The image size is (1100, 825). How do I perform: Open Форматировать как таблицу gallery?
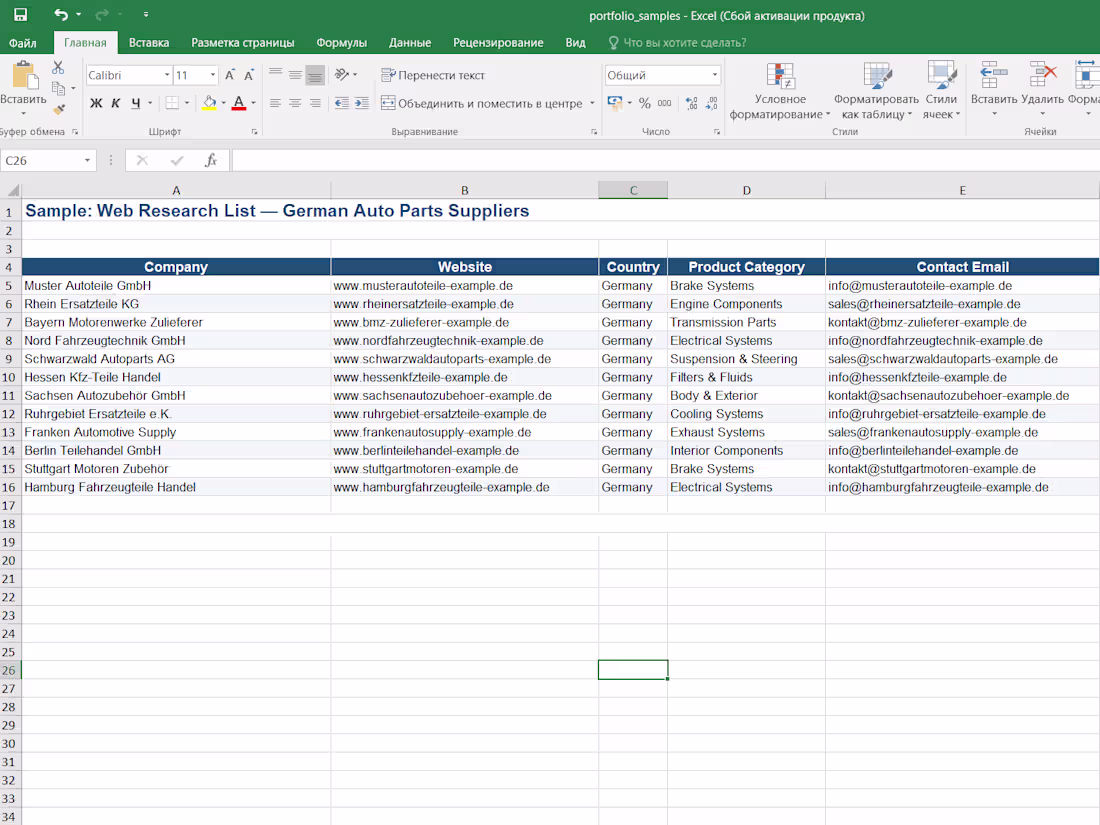point(876,91)
